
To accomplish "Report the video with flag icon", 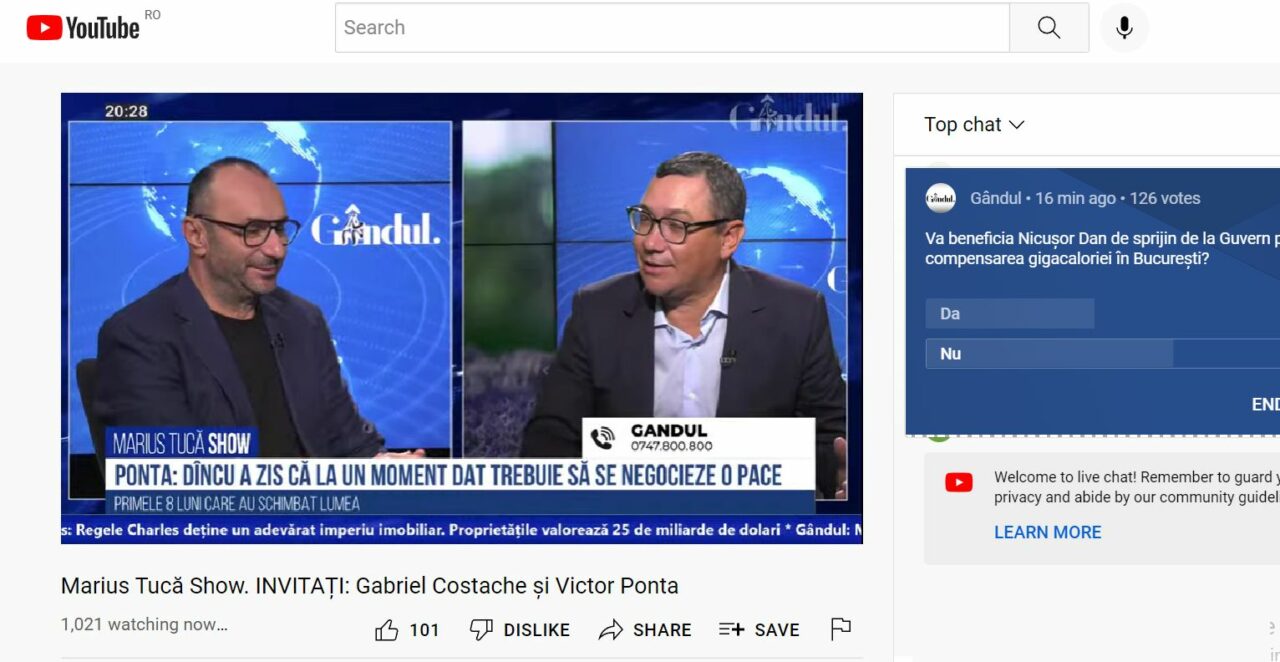I will 841,629.
